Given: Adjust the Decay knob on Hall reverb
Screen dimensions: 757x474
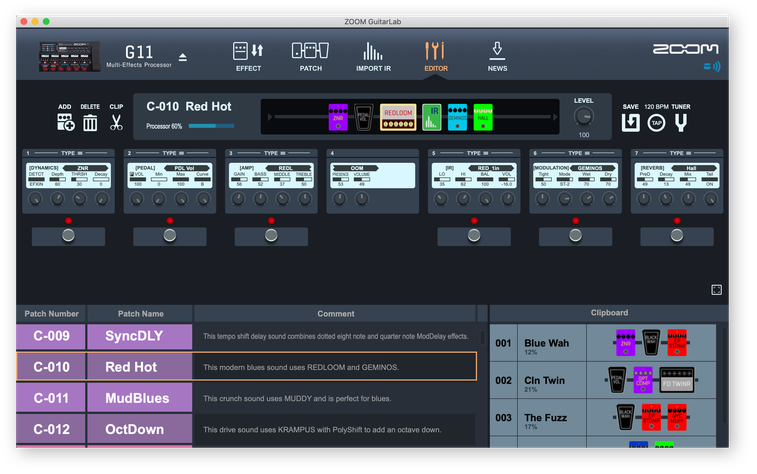Looking at the screenshot, I should (x=666, y=198).
